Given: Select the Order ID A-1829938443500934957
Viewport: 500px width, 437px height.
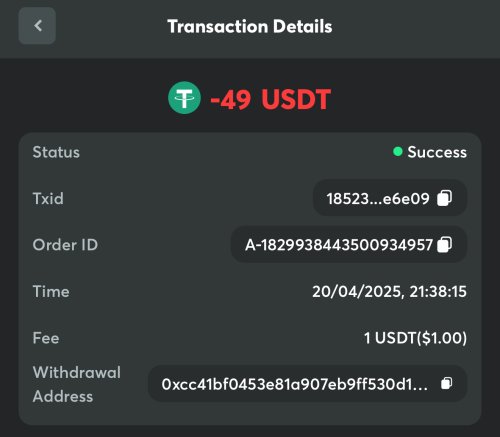Looking at the screenshot, I should (339, 245).
